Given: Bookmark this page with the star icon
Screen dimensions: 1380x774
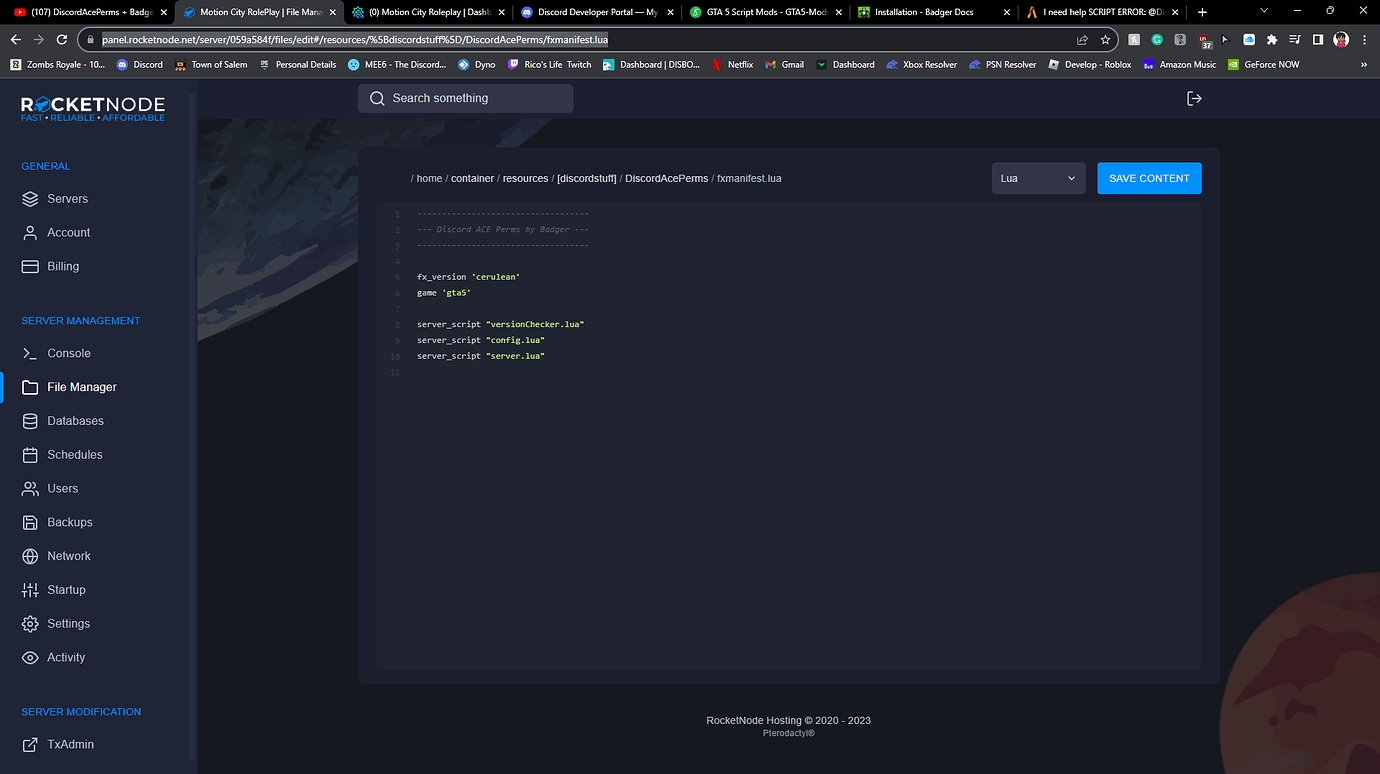Looking at the screenshot, I should tap(1105, 40).
